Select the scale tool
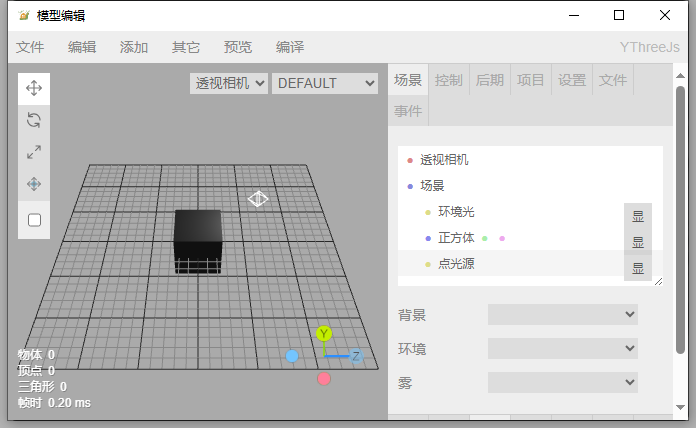696x428 pixels. tap(34, 152)
